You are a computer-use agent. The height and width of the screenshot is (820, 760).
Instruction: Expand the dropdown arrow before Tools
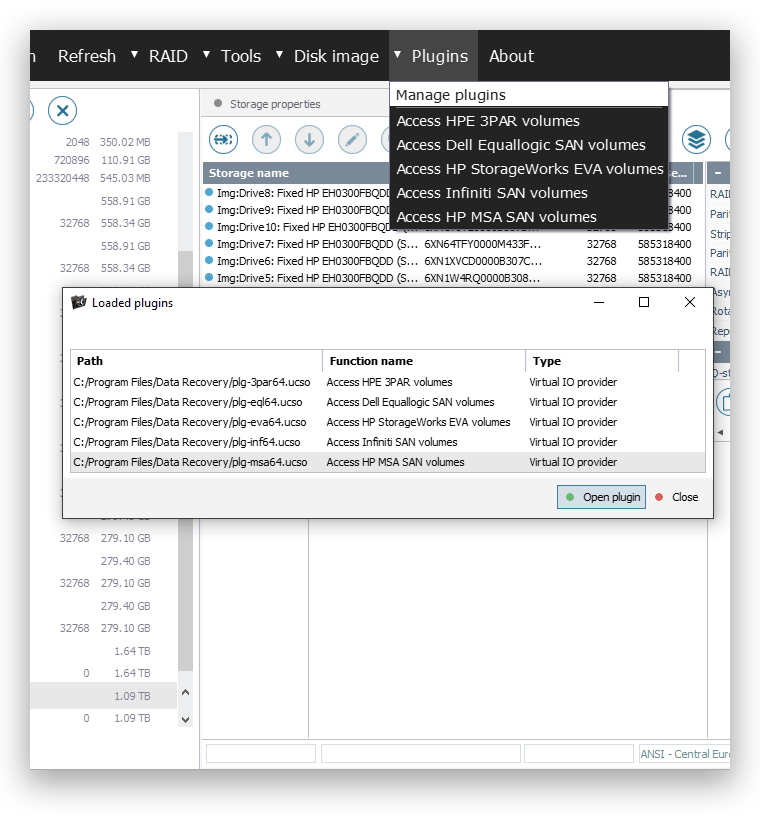[207, 54]
